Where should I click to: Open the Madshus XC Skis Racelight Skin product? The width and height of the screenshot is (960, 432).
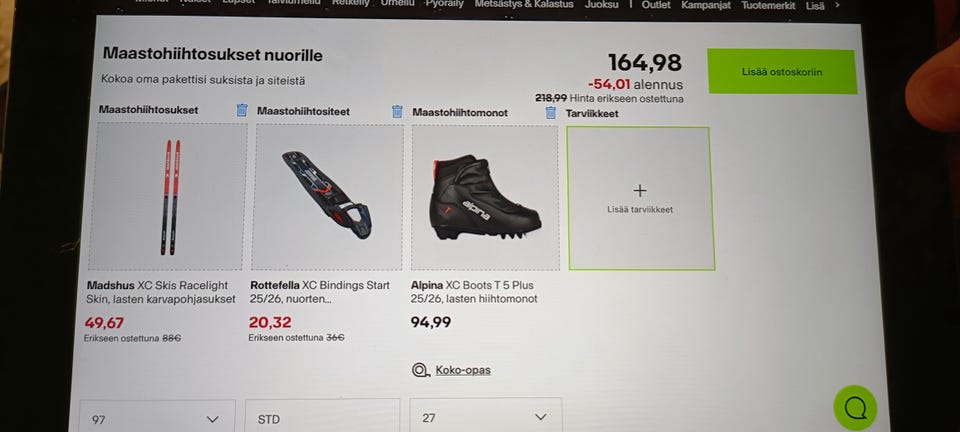pyautogui.click(x=161, y=292)
